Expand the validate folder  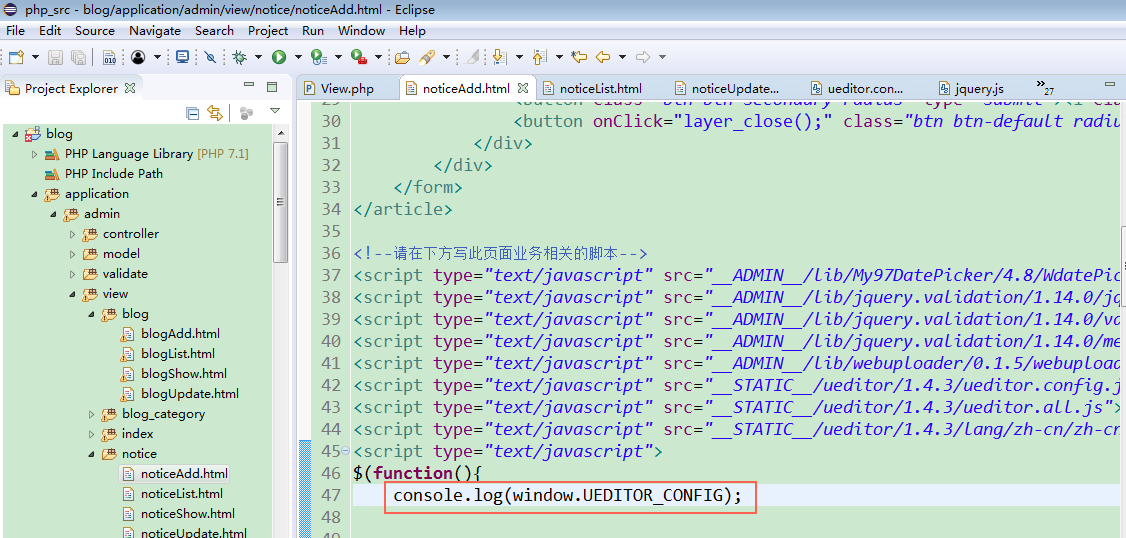tap(73, 274)
